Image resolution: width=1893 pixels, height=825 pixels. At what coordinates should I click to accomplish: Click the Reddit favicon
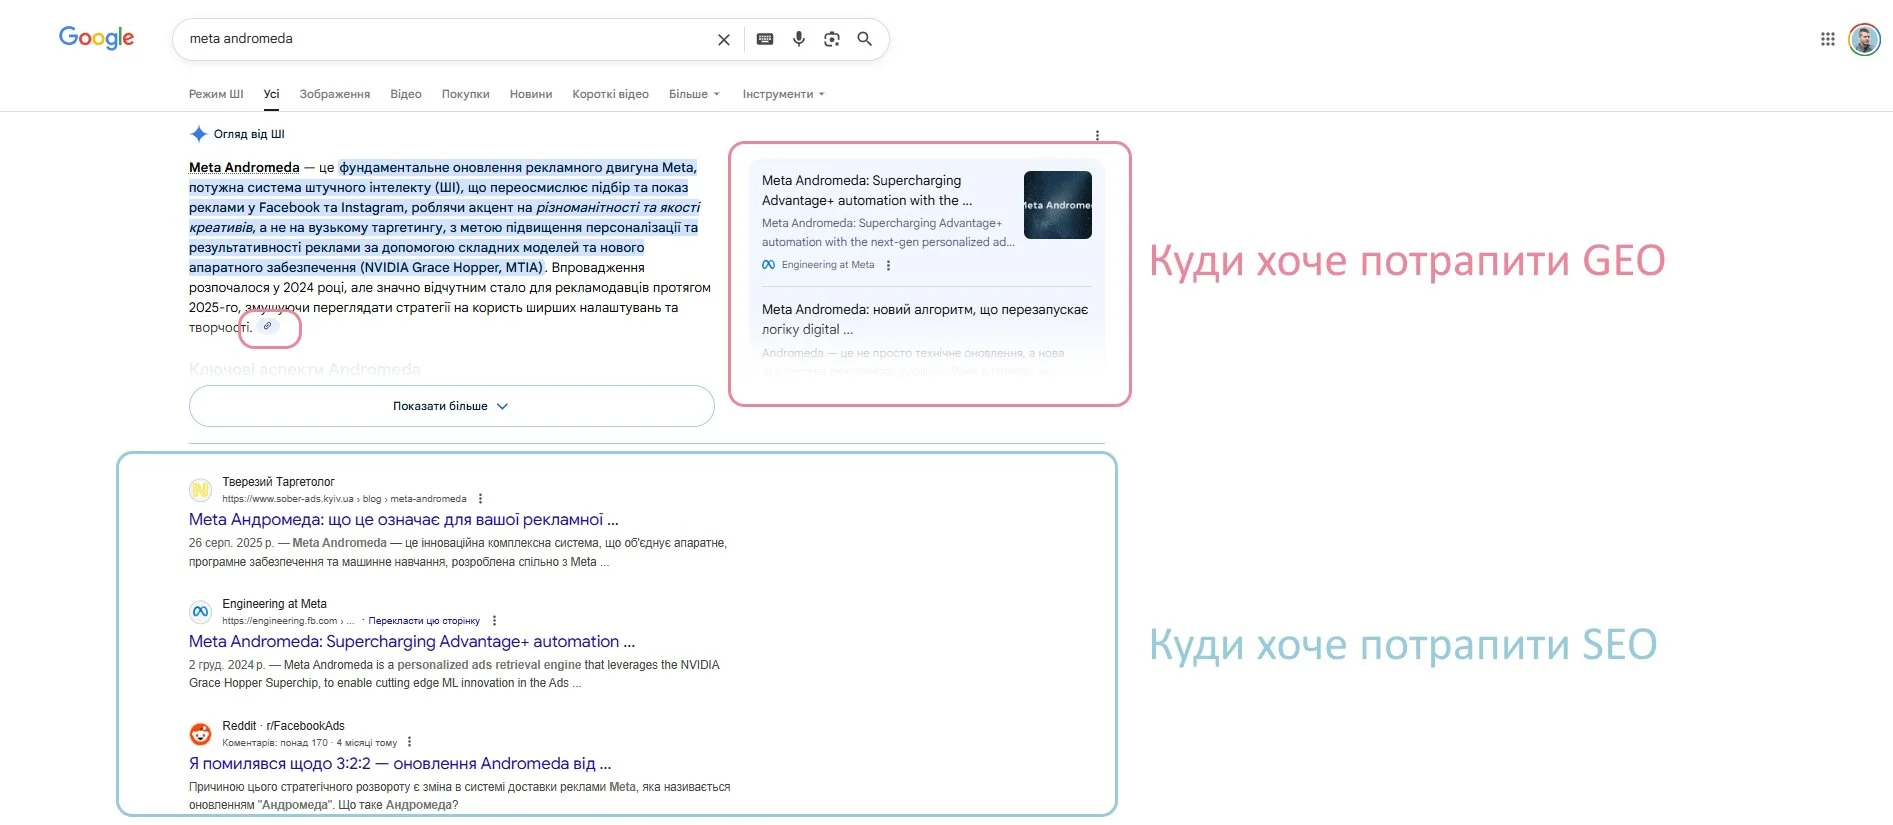[200, 734]
